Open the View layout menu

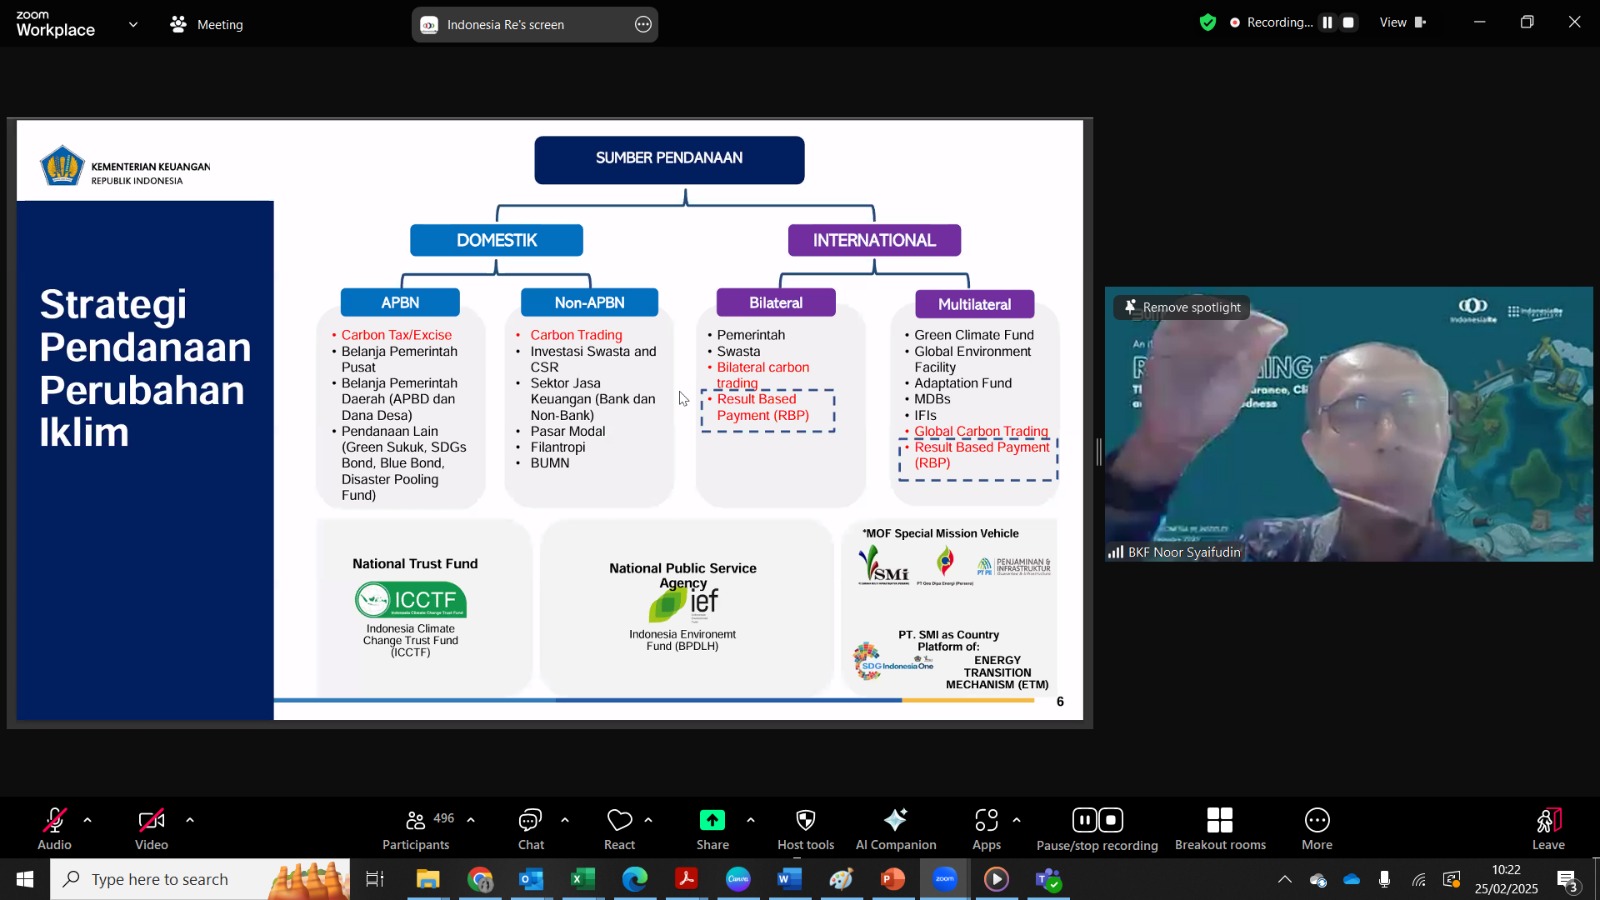[1403, 22]
